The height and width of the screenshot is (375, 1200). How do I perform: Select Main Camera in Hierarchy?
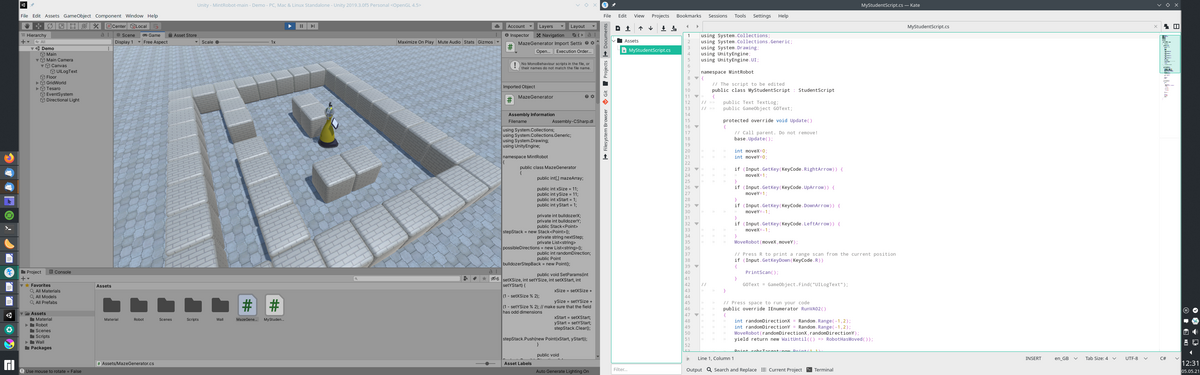[59, 60]
